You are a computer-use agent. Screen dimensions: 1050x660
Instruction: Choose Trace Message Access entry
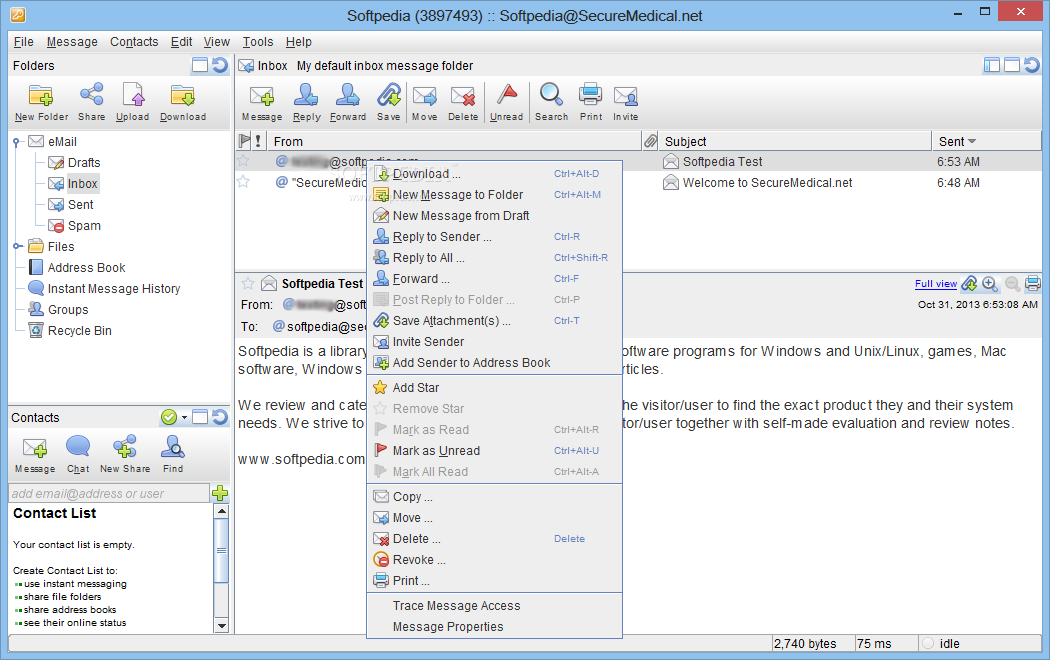(494, 606)
